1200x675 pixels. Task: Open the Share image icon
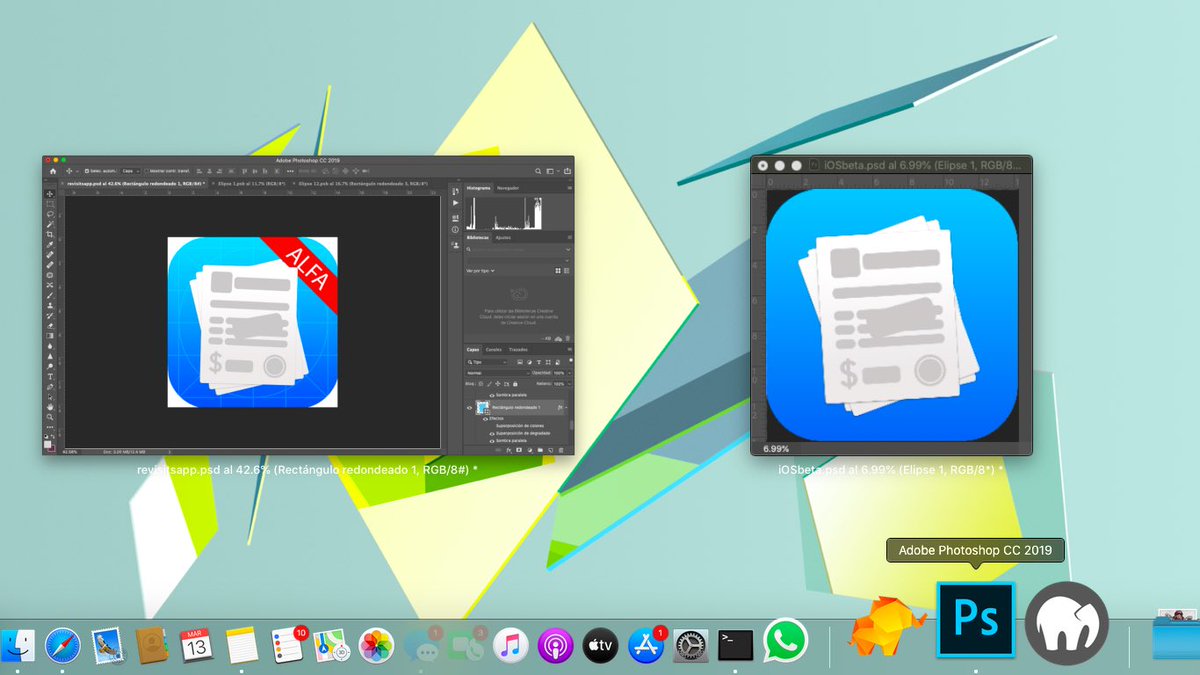pos(567,171)
